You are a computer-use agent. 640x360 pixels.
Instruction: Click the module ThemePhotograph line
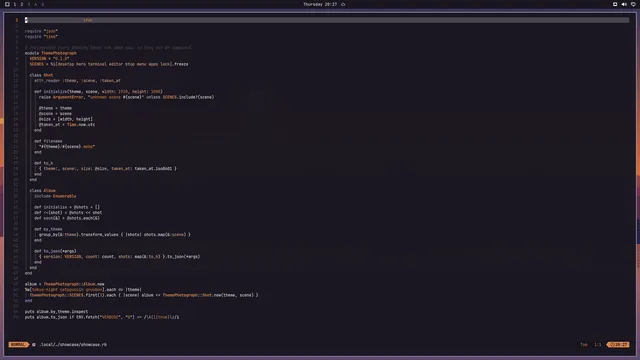click(51, 53)
